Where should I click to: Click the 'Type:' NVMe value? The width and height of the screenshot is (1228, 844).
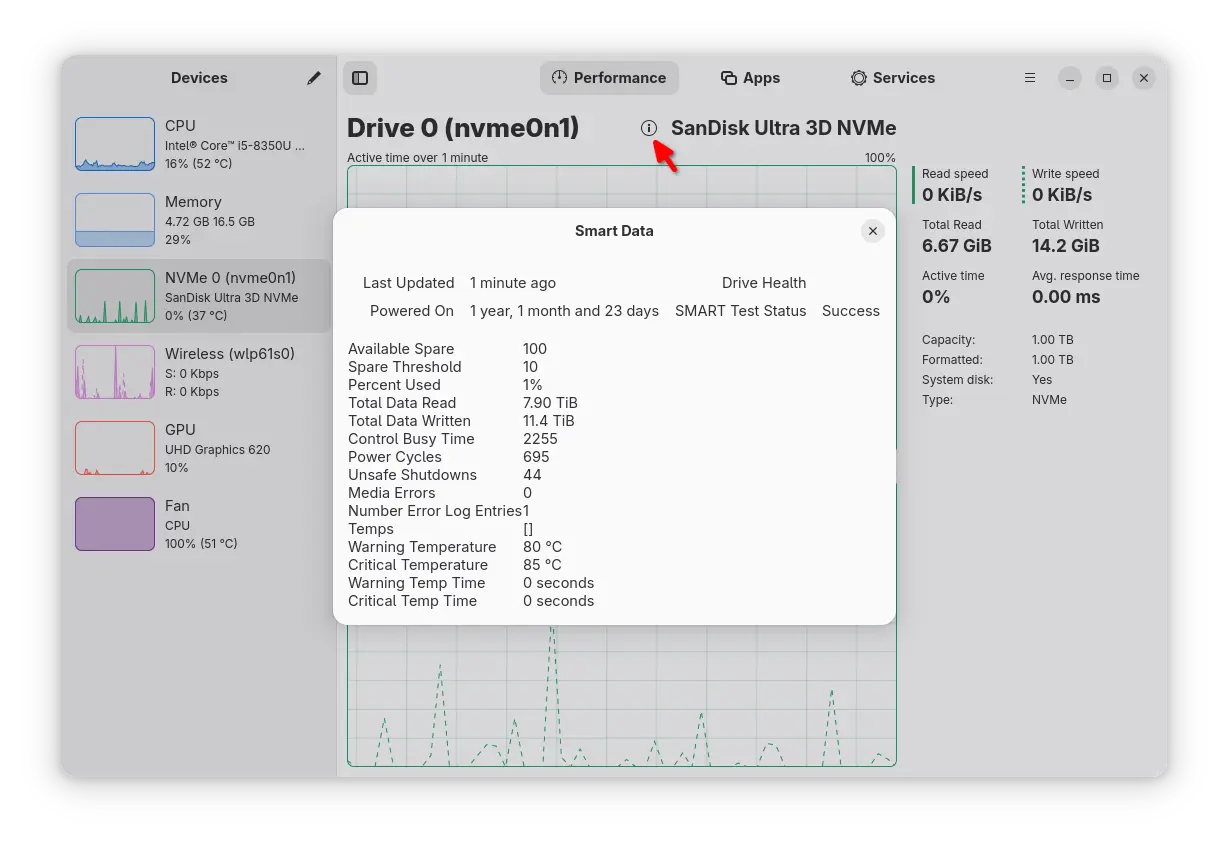point(1049,400)
